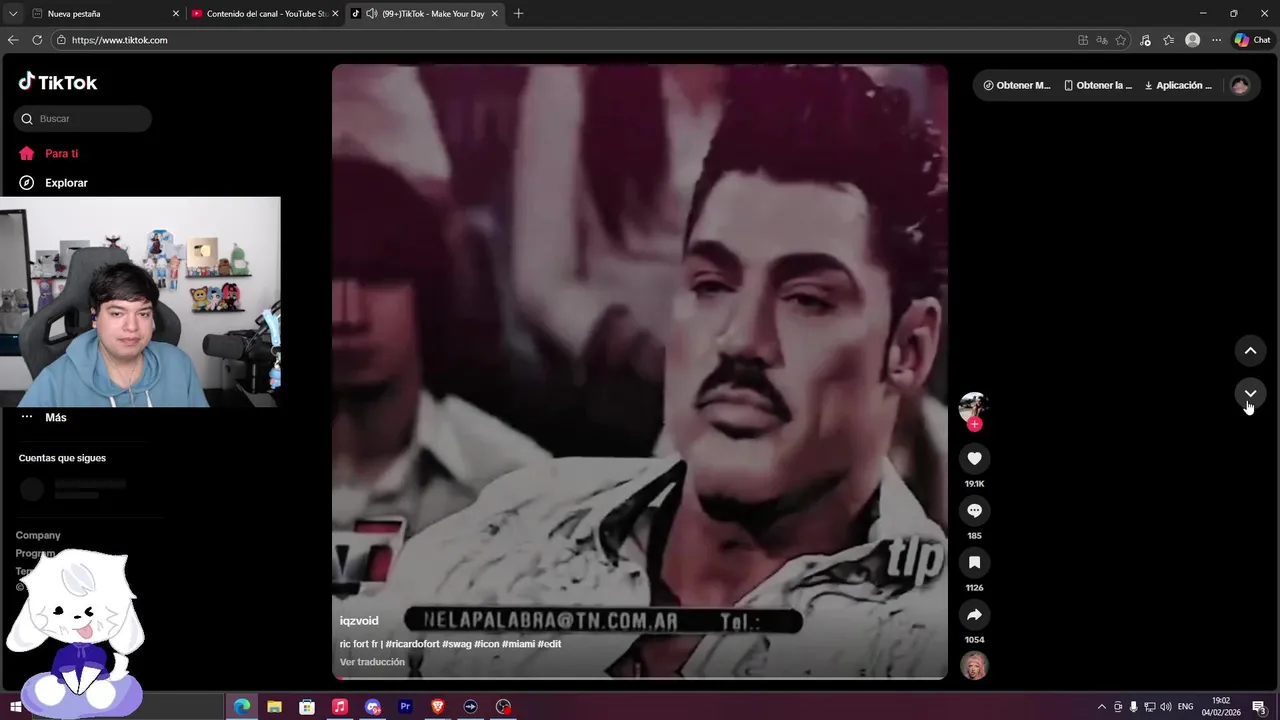
Task: Share the video using the arrow icon
Action: tap(974, 614)
